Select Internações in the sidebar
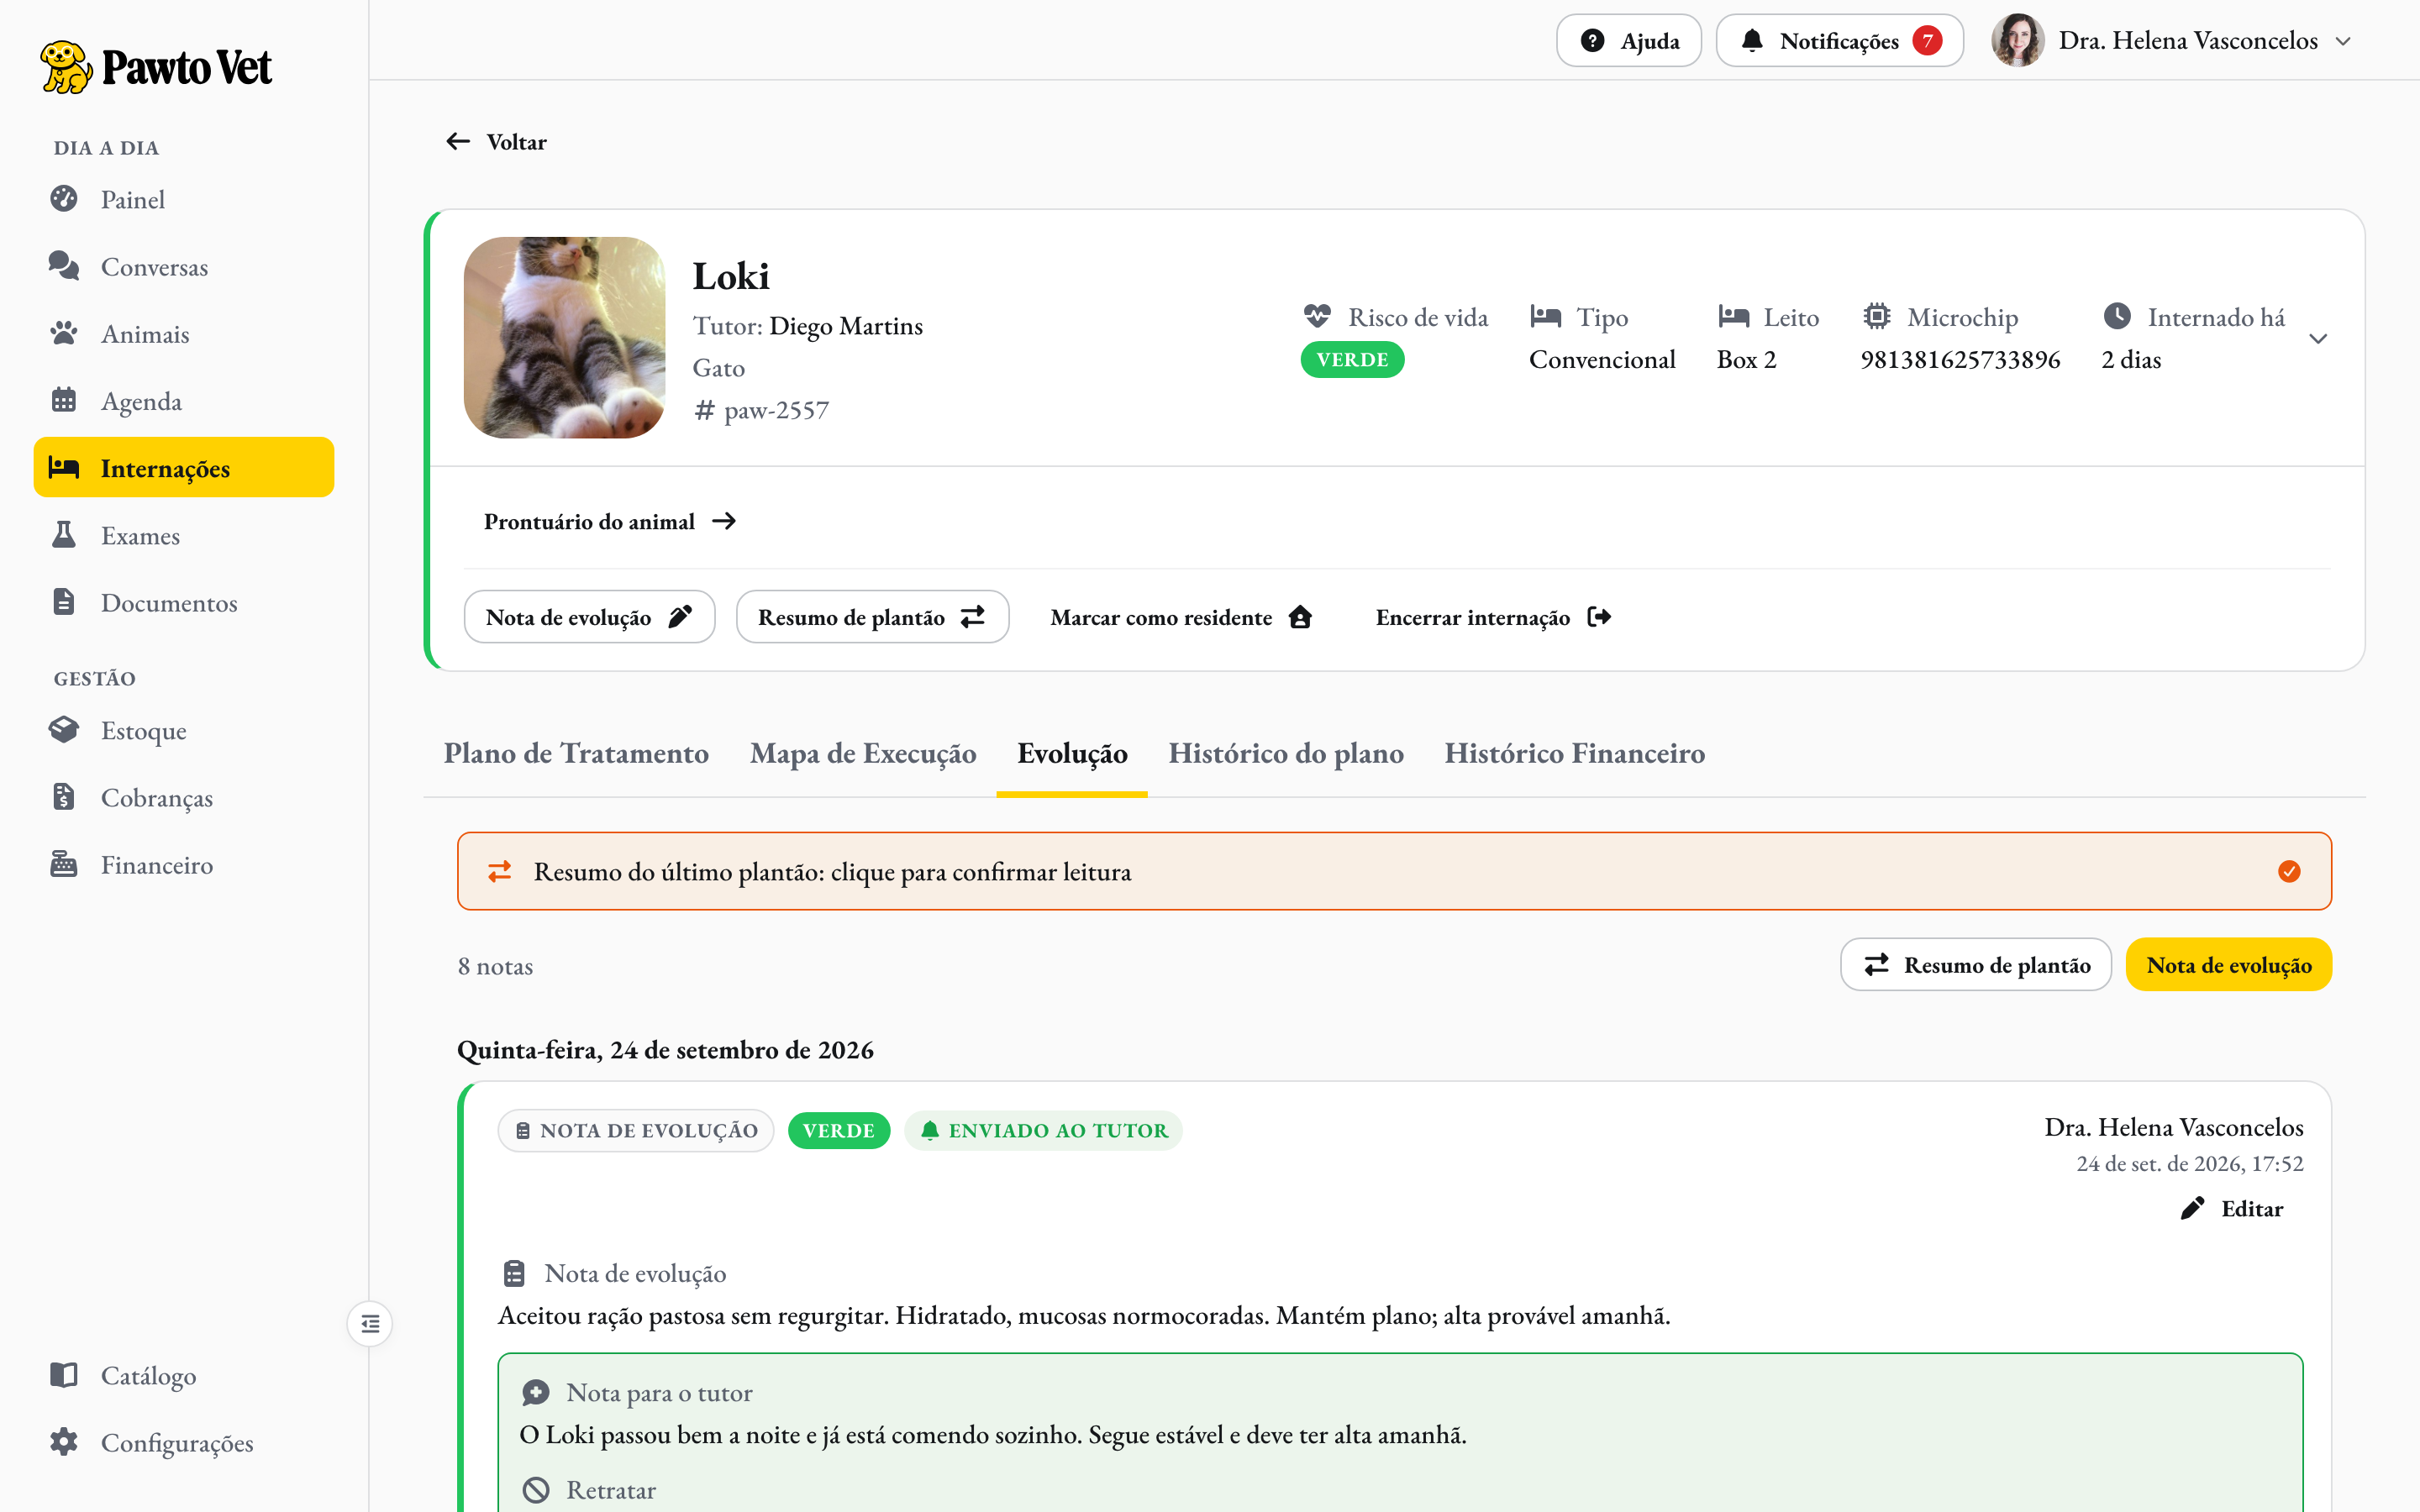 coord(184,467)
